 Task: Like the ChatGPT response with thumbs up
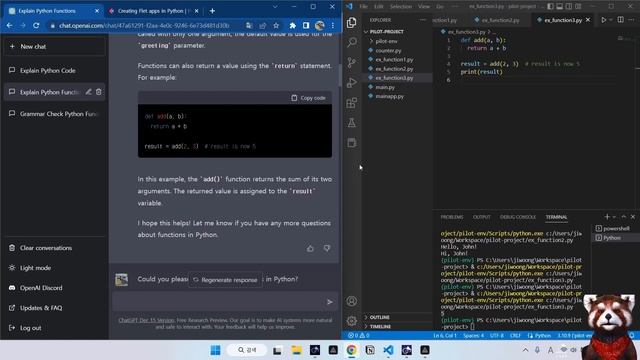pyautogui.click(x=310, y=248)
